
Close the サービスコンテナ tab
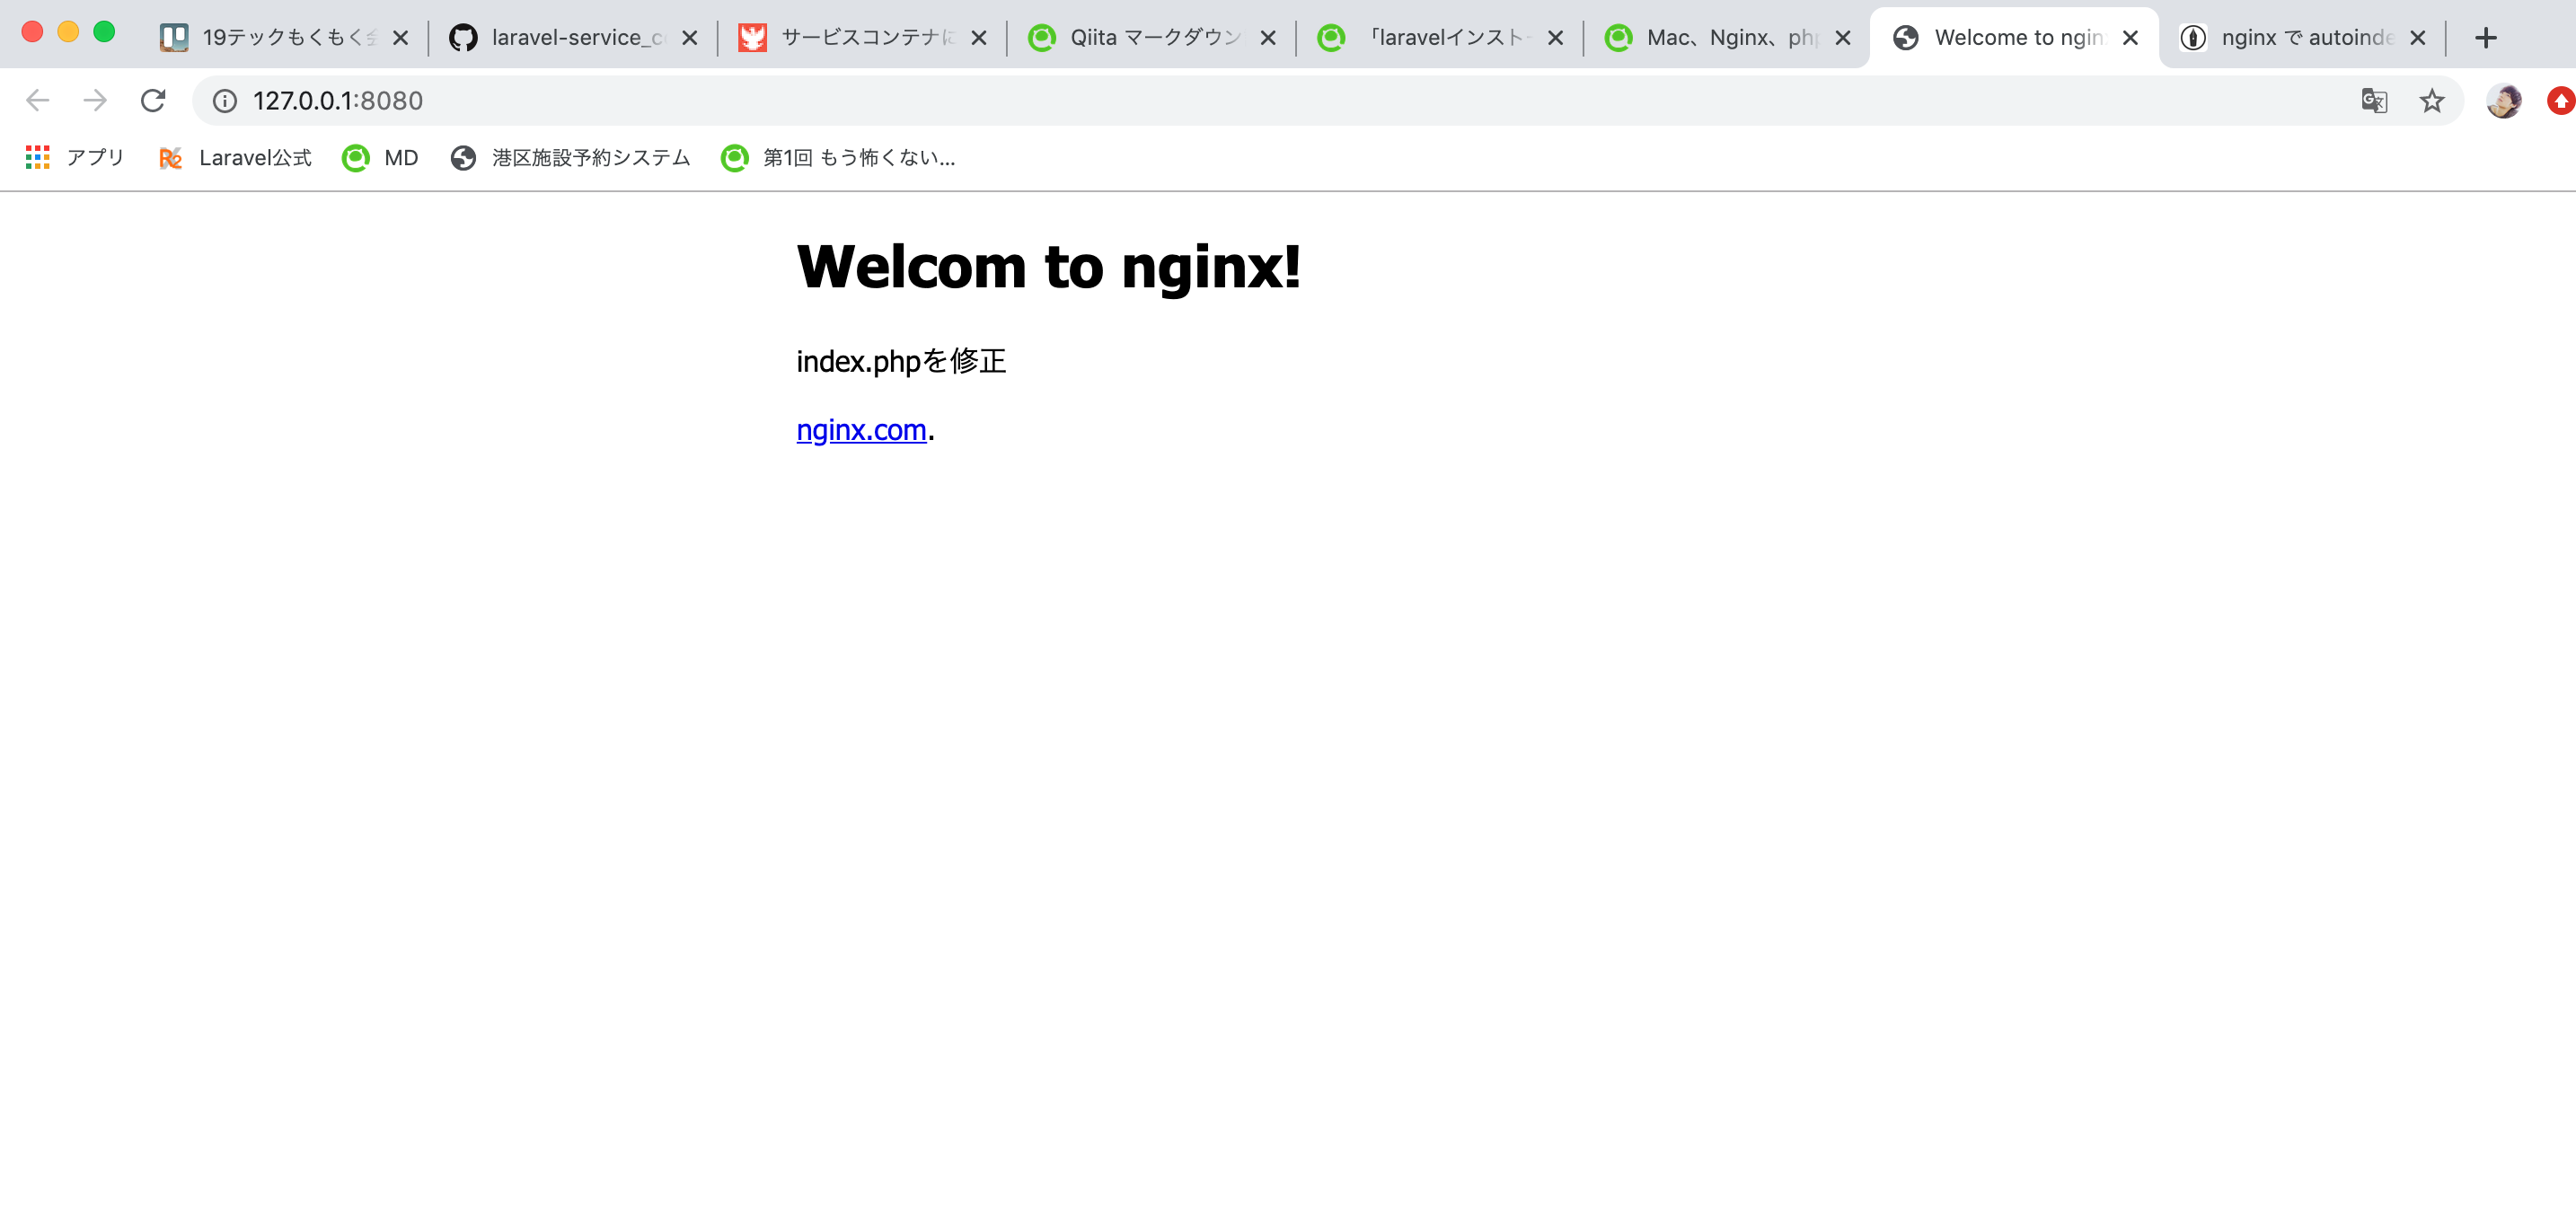[979, 38]
